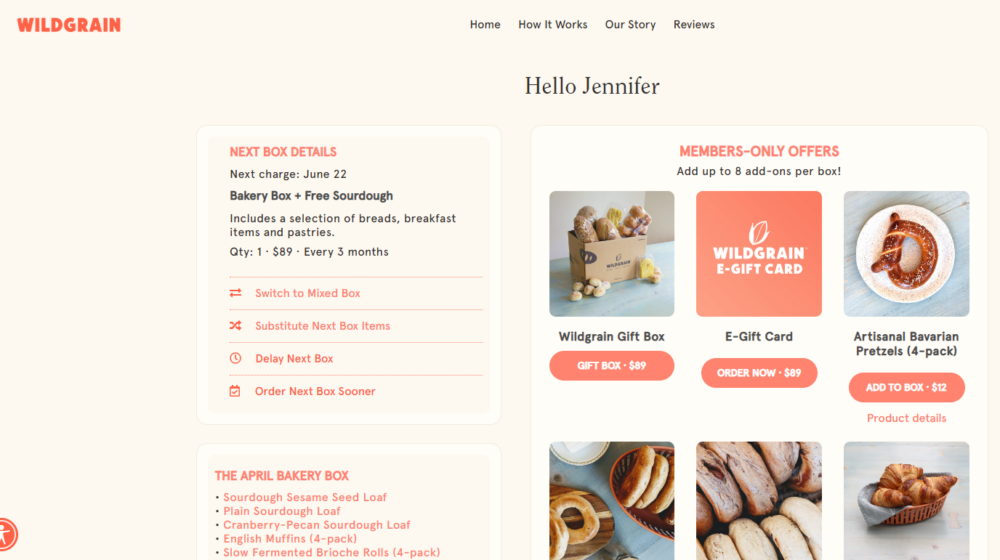Select the Switch to Mixed Box link
This screenshot has width=1000, height=560.
(307, 293)
